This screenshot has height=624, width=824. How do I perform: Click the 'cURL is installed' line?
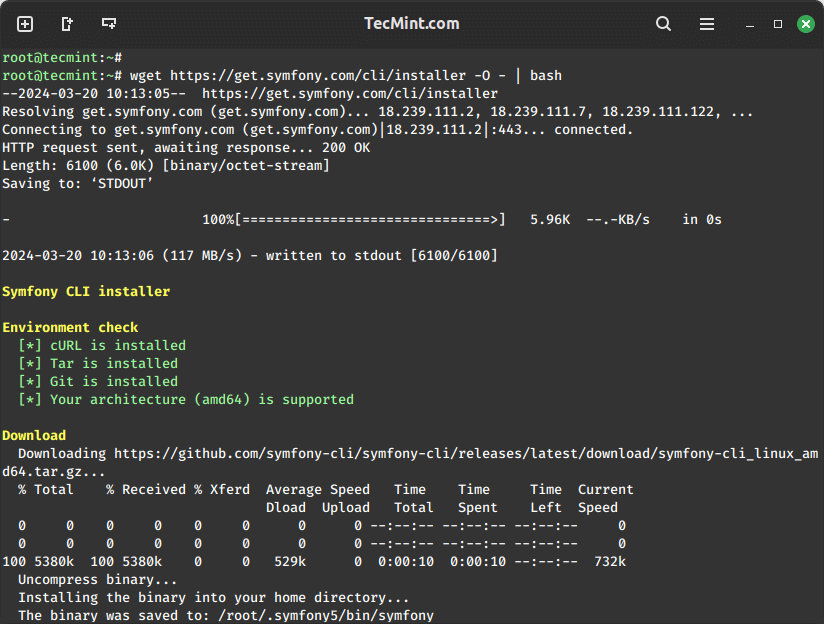[x=102, y=345]
